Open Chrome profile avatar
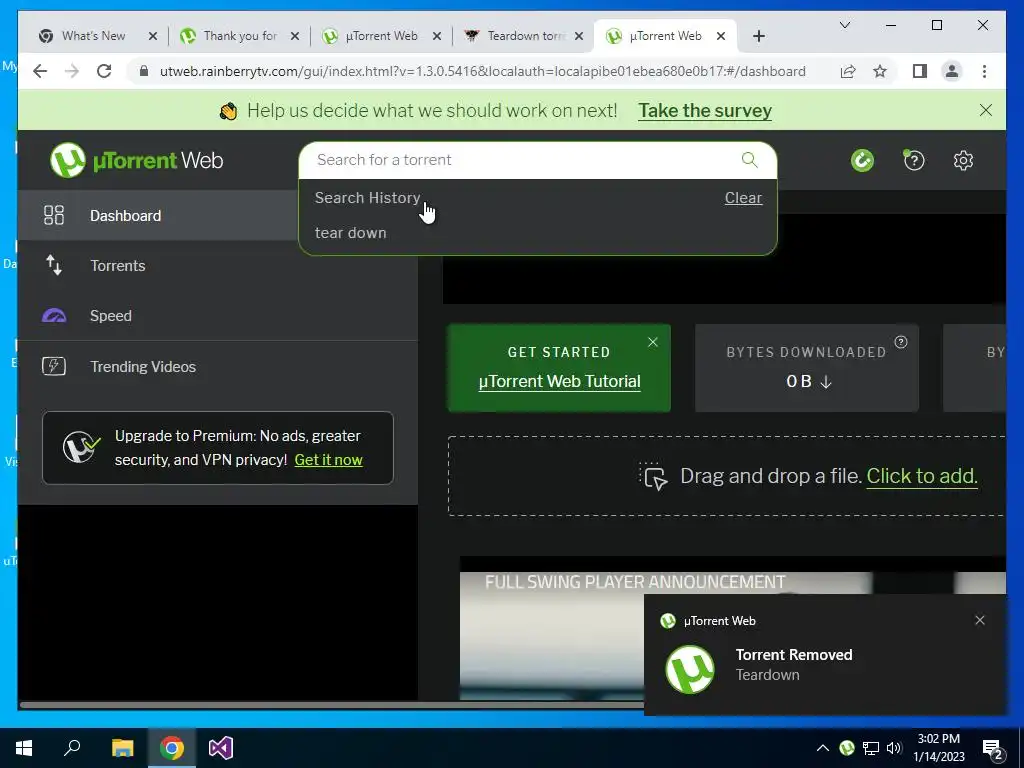This screenshot has height=768, width=1024. click(952, 71)
